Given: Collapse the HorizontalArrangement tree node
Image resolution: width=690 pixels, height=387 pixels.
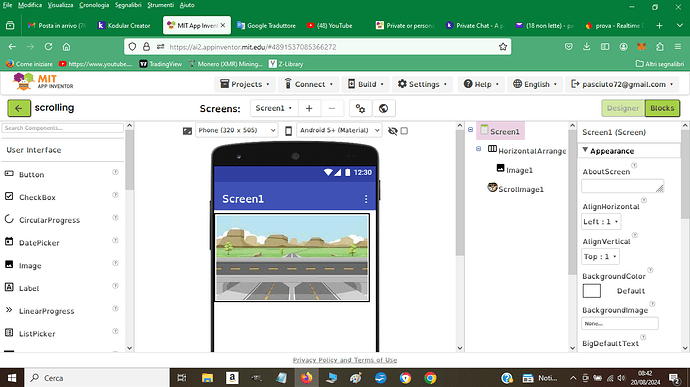Looking at the screenshot, I should point(478,149).
